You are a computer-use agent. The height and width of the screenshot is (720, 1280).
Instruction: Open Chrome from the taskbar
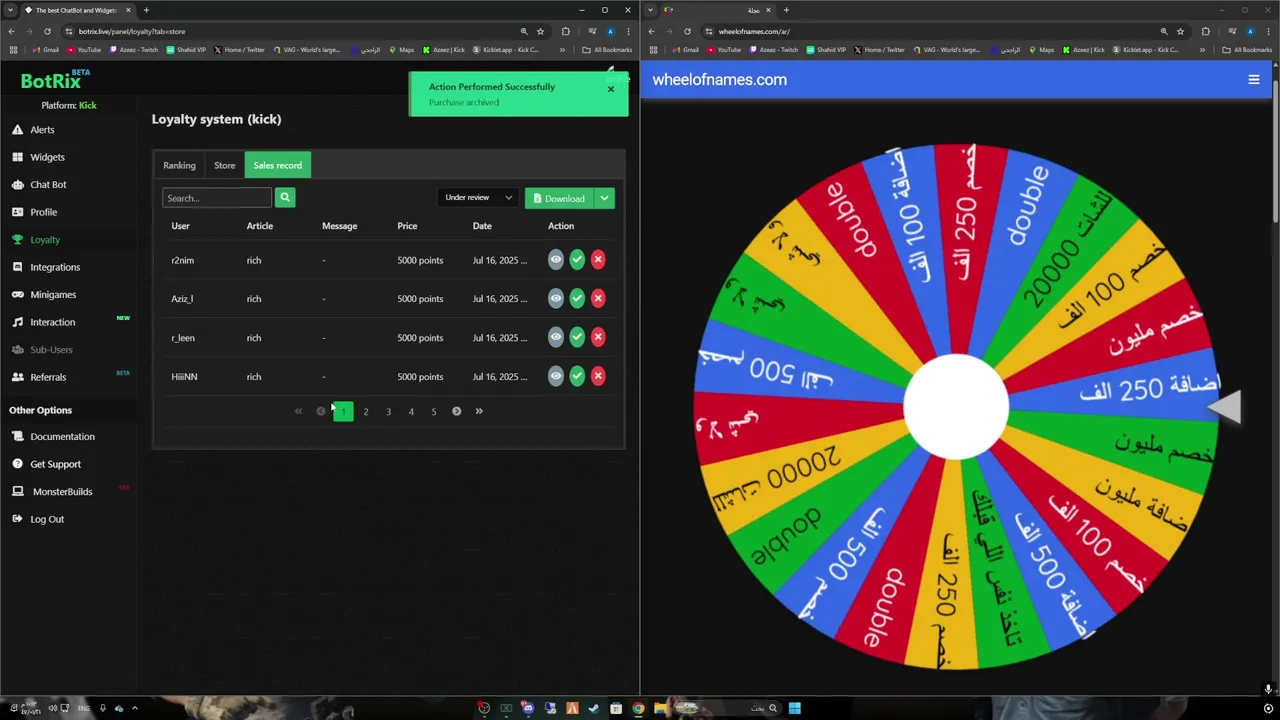(x=638, y=709)
